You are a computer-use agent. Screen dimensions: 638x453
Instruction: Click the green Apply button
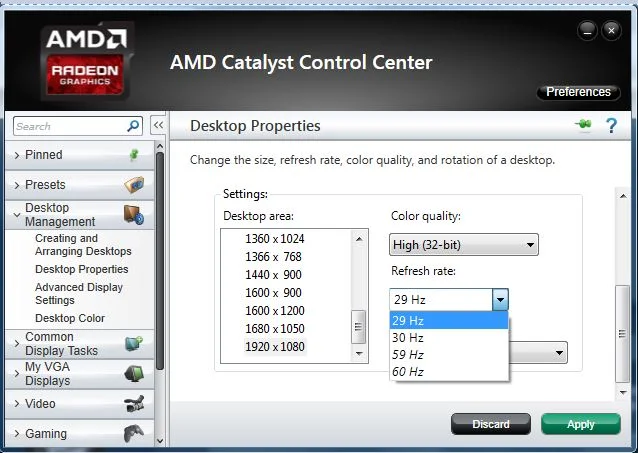[x=581, y=424]
